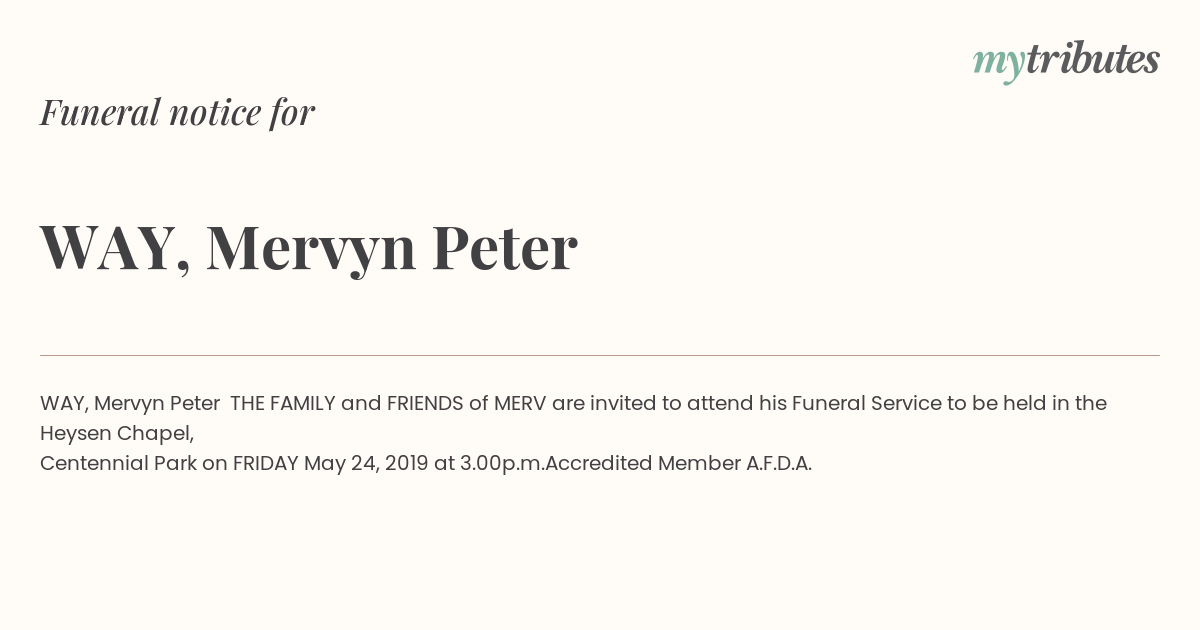The image size is (1200, 630).
Task: Click the large "WAY, Mervyn Peter" title
Action: [309, 248]
